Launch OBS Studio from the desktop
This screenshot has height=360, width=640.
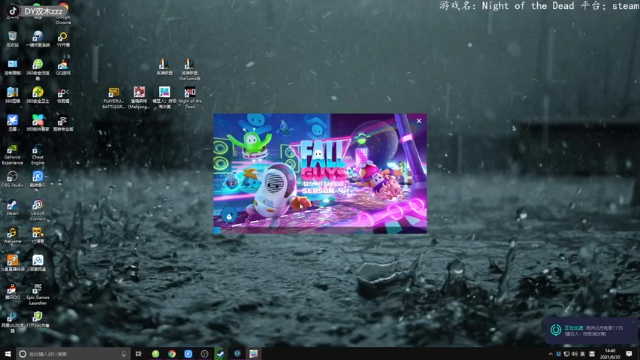(x=12, y=179)
